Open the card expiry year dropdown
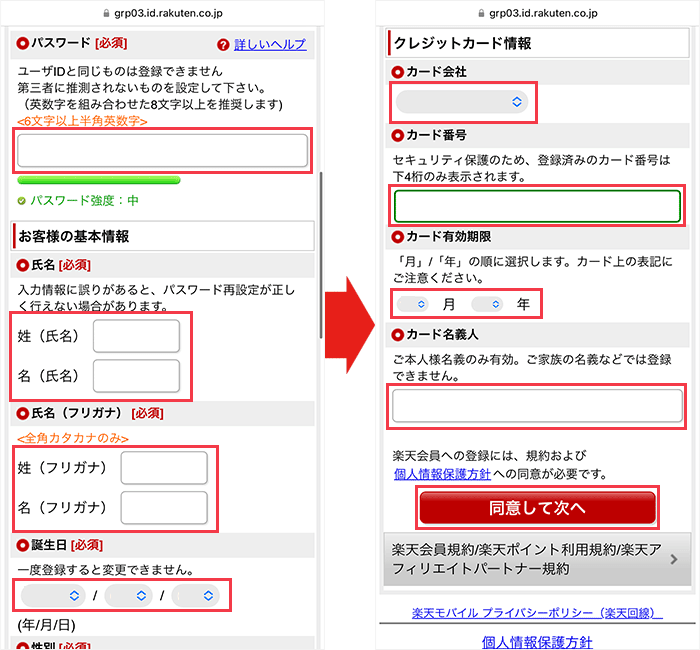Viewport: 700px width, 650px height. pos(487,304)
